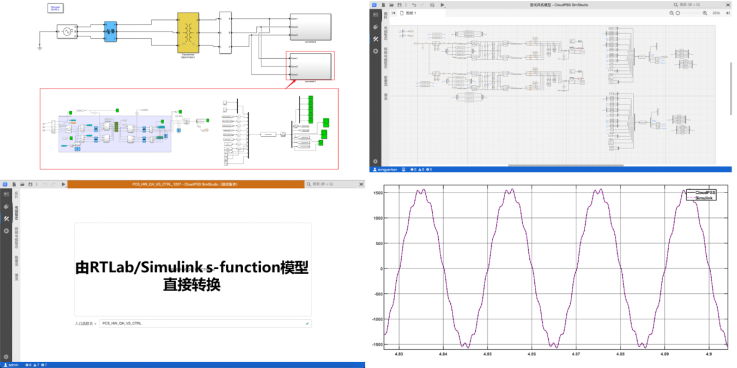Open the settings gear at bottom of upper sidebar
The height and width of the screenshot is (368, 737).
375,161
